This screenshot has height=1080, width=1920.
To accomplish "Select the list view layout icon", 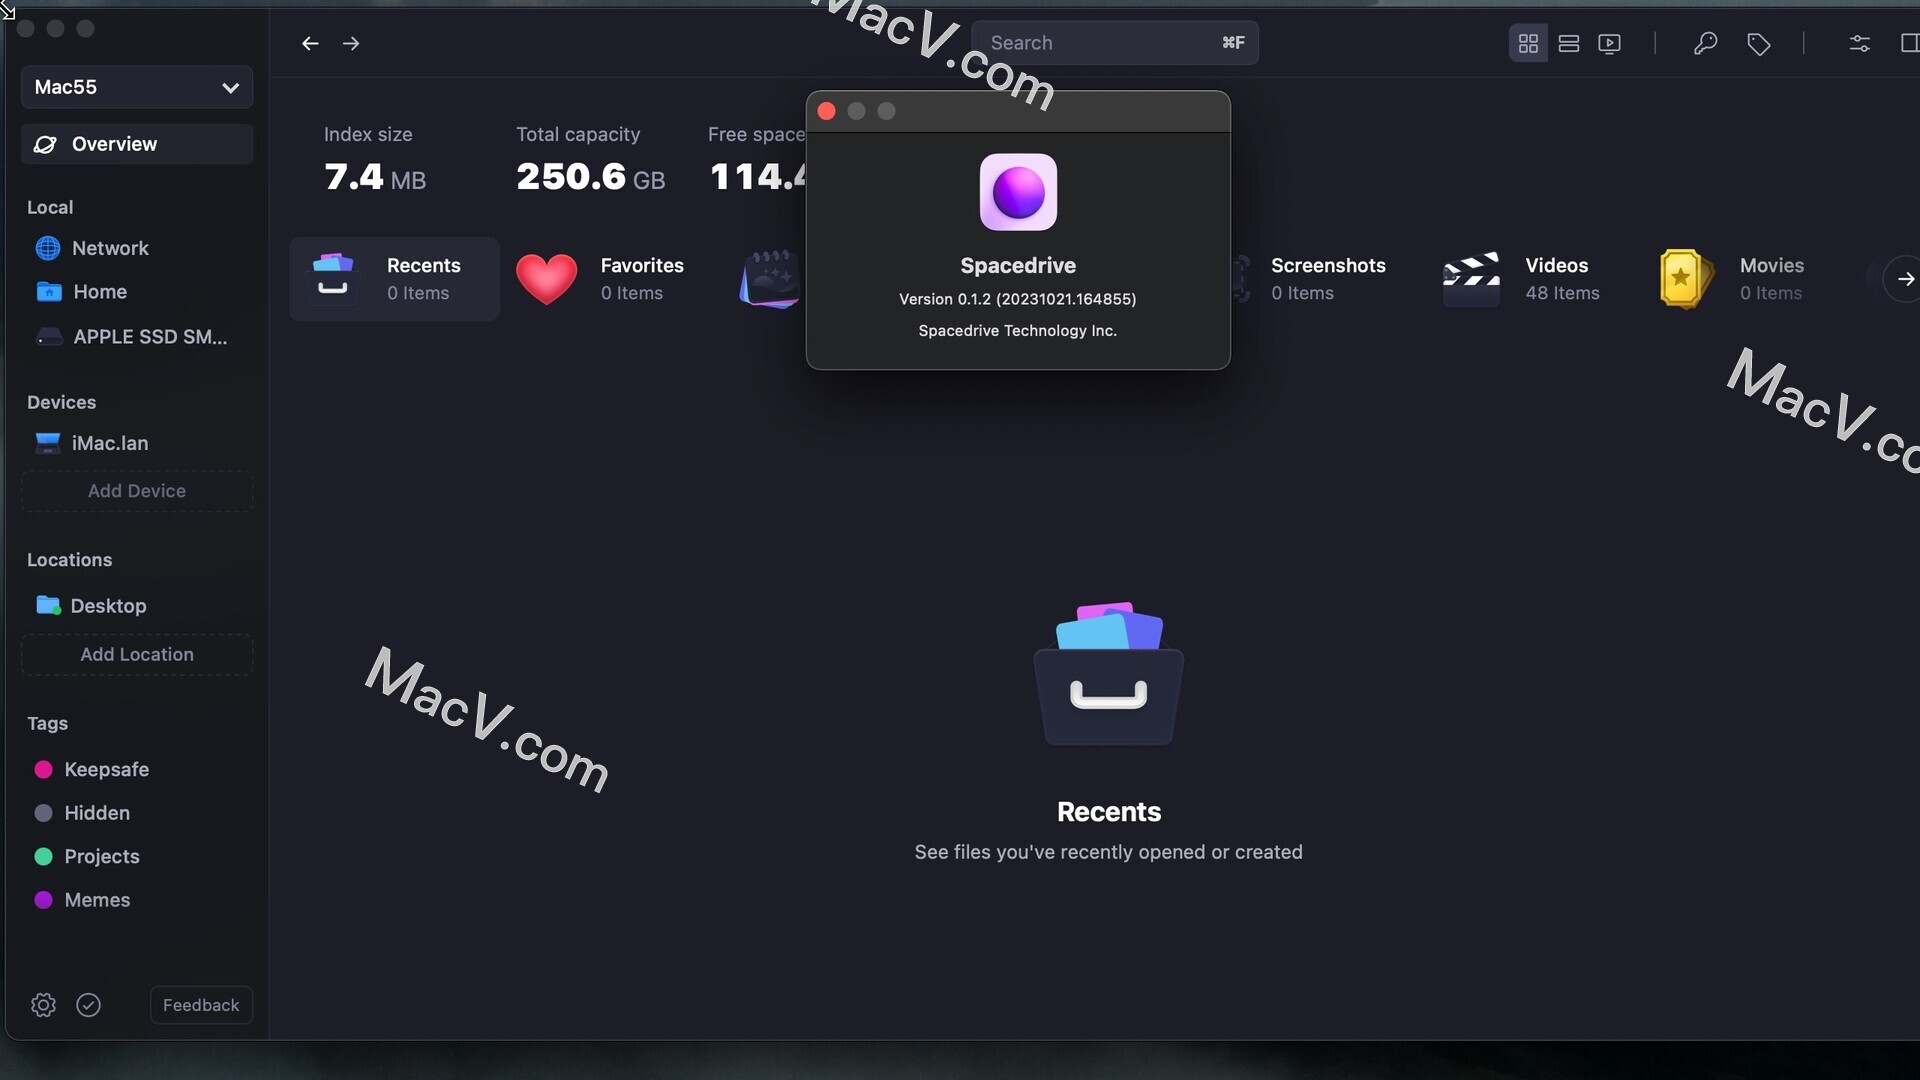I will coord(1568,42).
